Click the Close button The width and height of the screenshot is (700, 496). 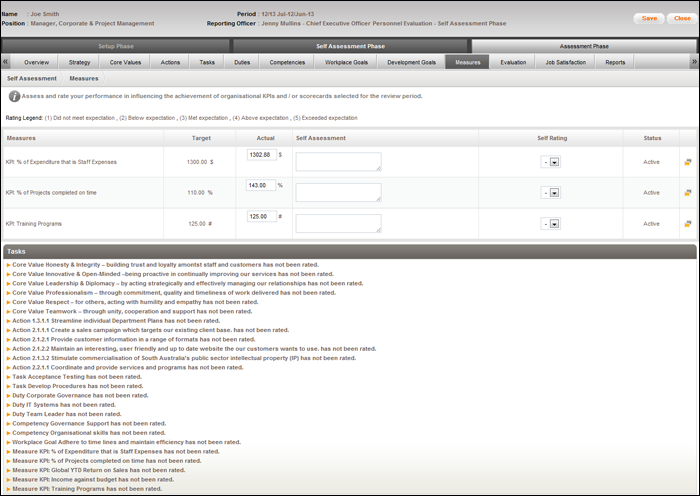pyautogui.click(x=682, y=18)
